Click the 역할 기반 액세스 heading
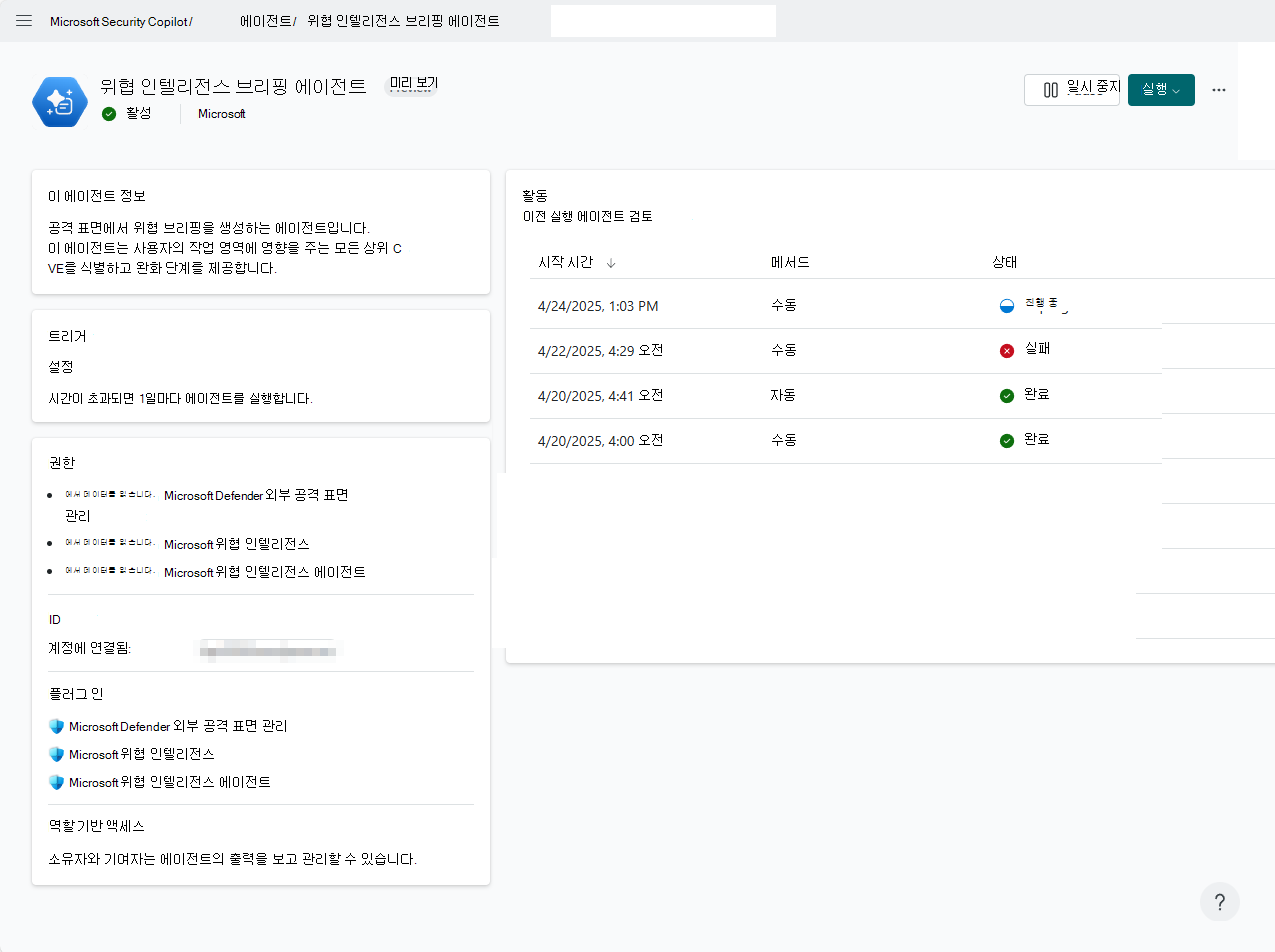Screen dimensions: 1275x952 point(97,827)
